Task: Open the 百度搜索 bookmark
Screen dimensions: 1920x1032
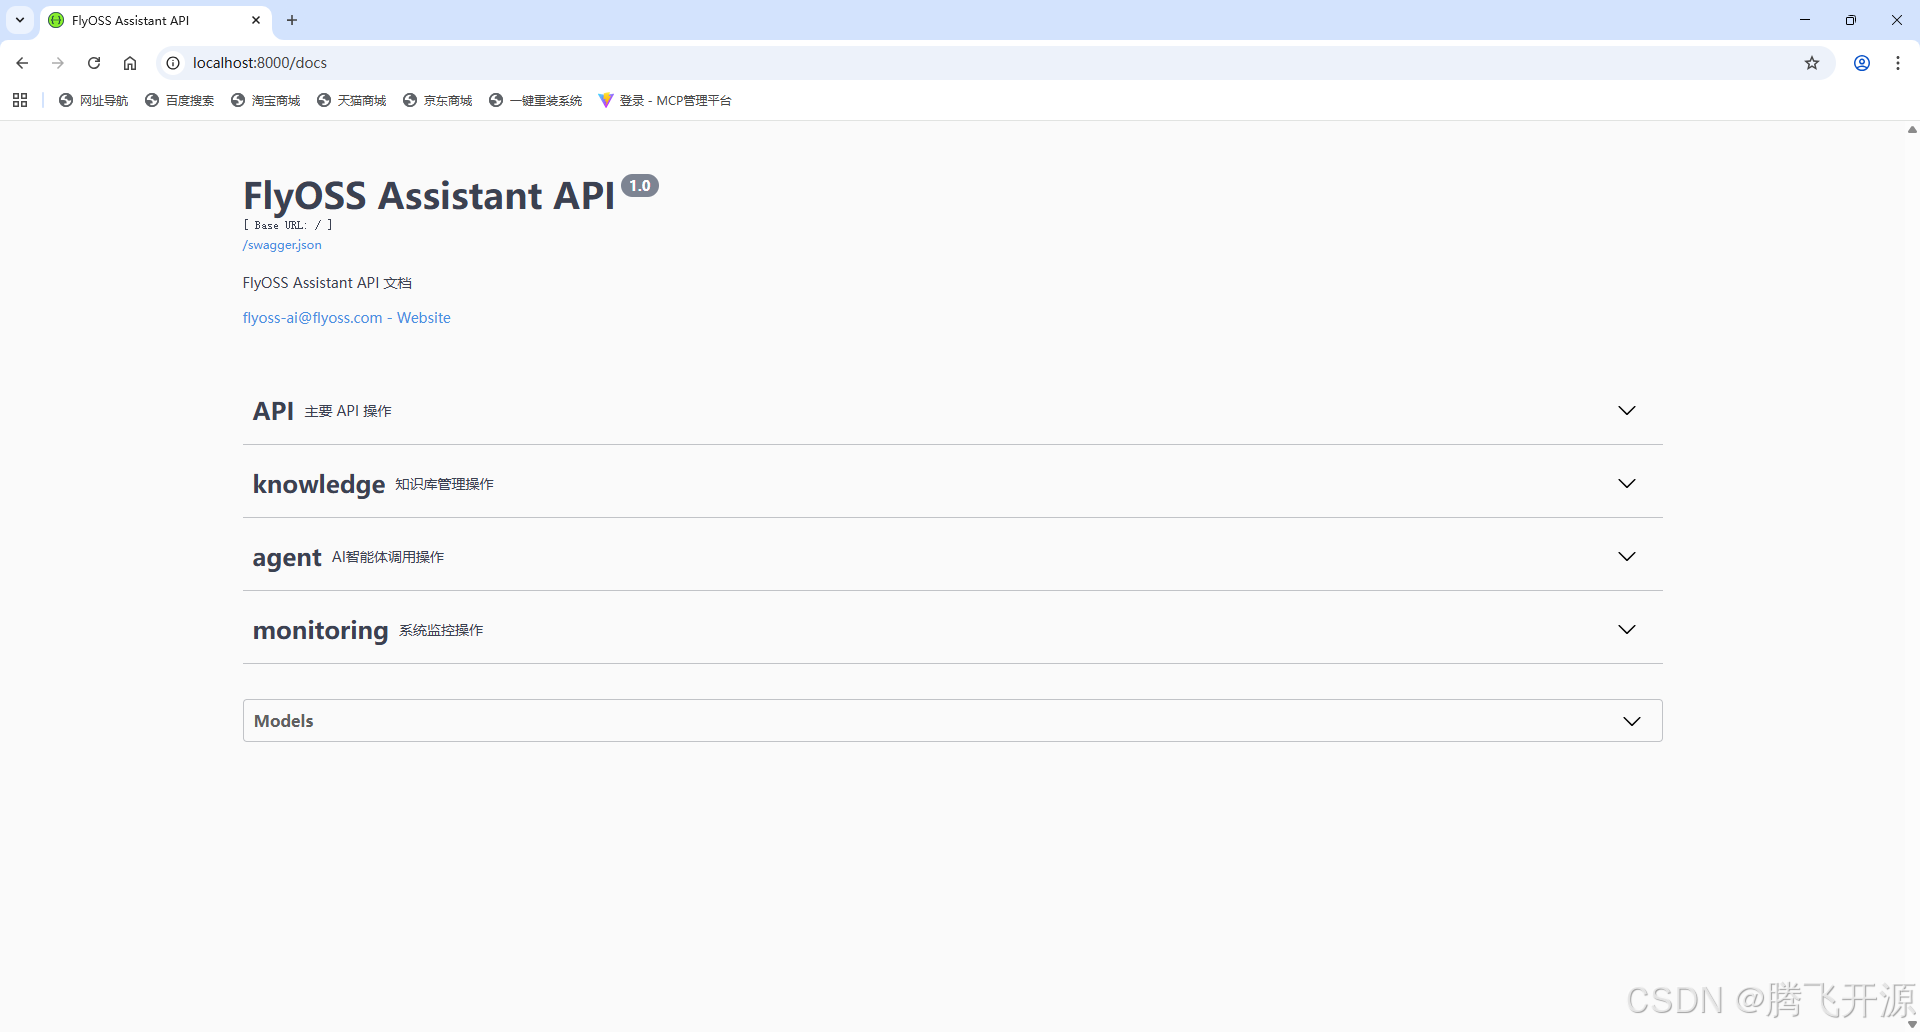Action: tap(180, 100)
